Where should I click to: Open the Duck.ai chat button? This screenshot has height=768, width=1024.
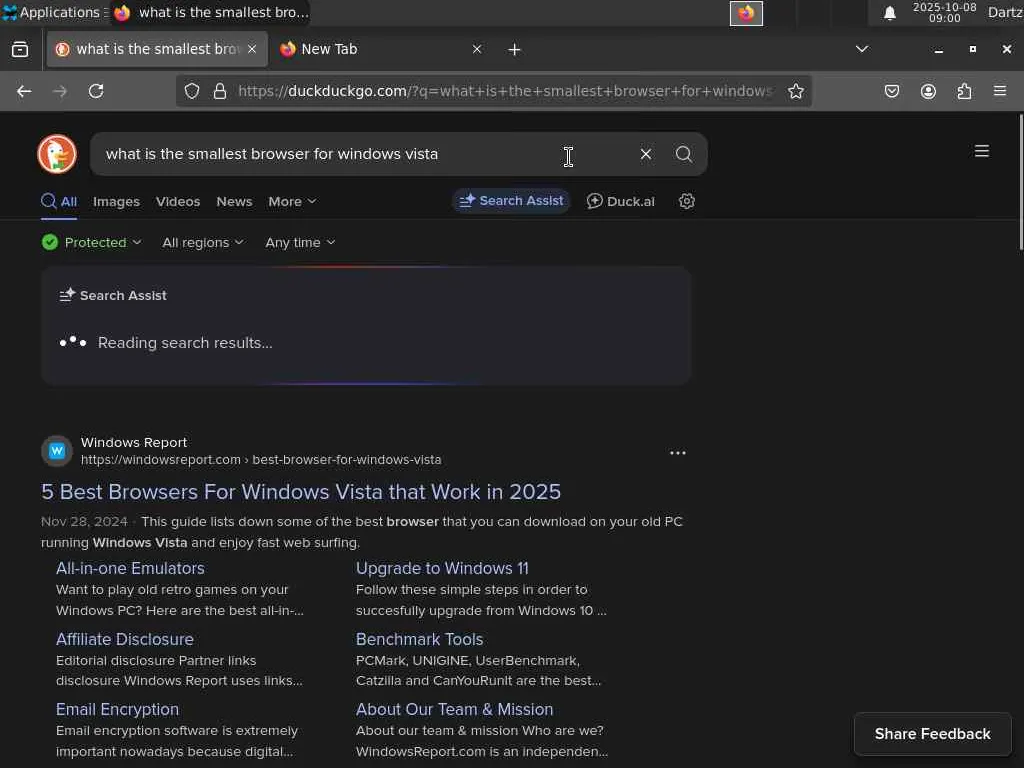point(620,201)
